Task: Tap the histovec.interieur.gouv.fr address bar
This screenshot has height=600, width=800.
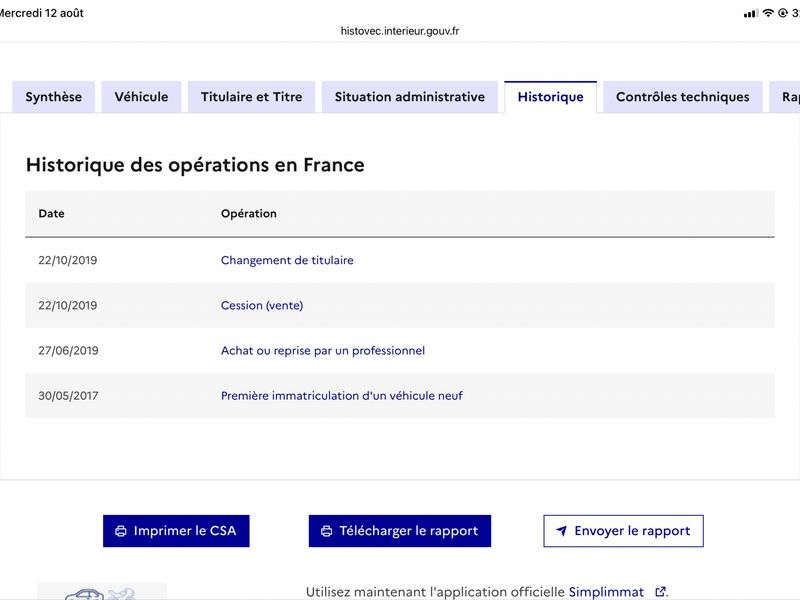Action: tap(400, 31)
